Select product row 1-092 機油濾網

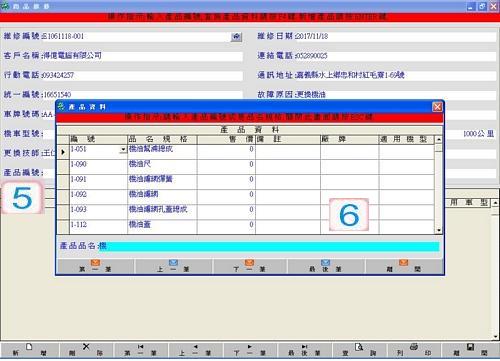tap(246, 194)
